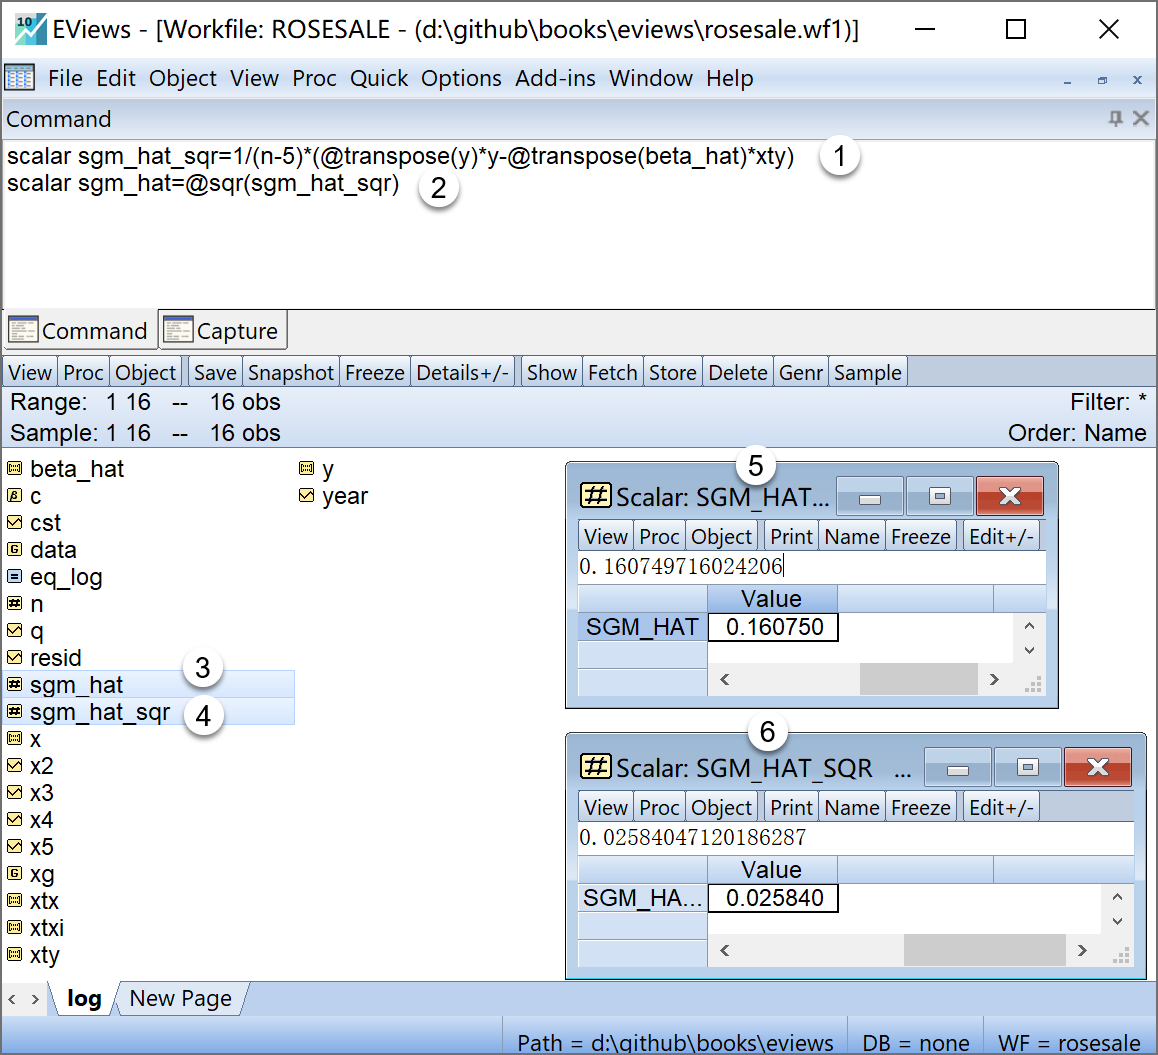Select the sgm_hat scalar icon in workfile
Image resolution: width=1158 pixels, height=1055 pixels.
[14, 685]
